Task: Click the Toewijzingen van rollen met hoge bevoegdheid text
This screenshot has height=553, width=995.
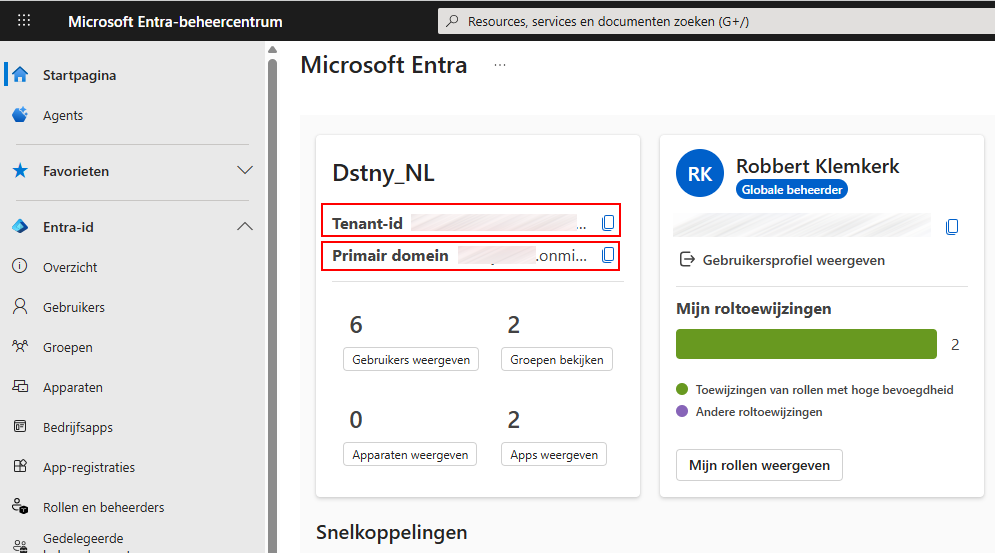Action: point(824,390)
